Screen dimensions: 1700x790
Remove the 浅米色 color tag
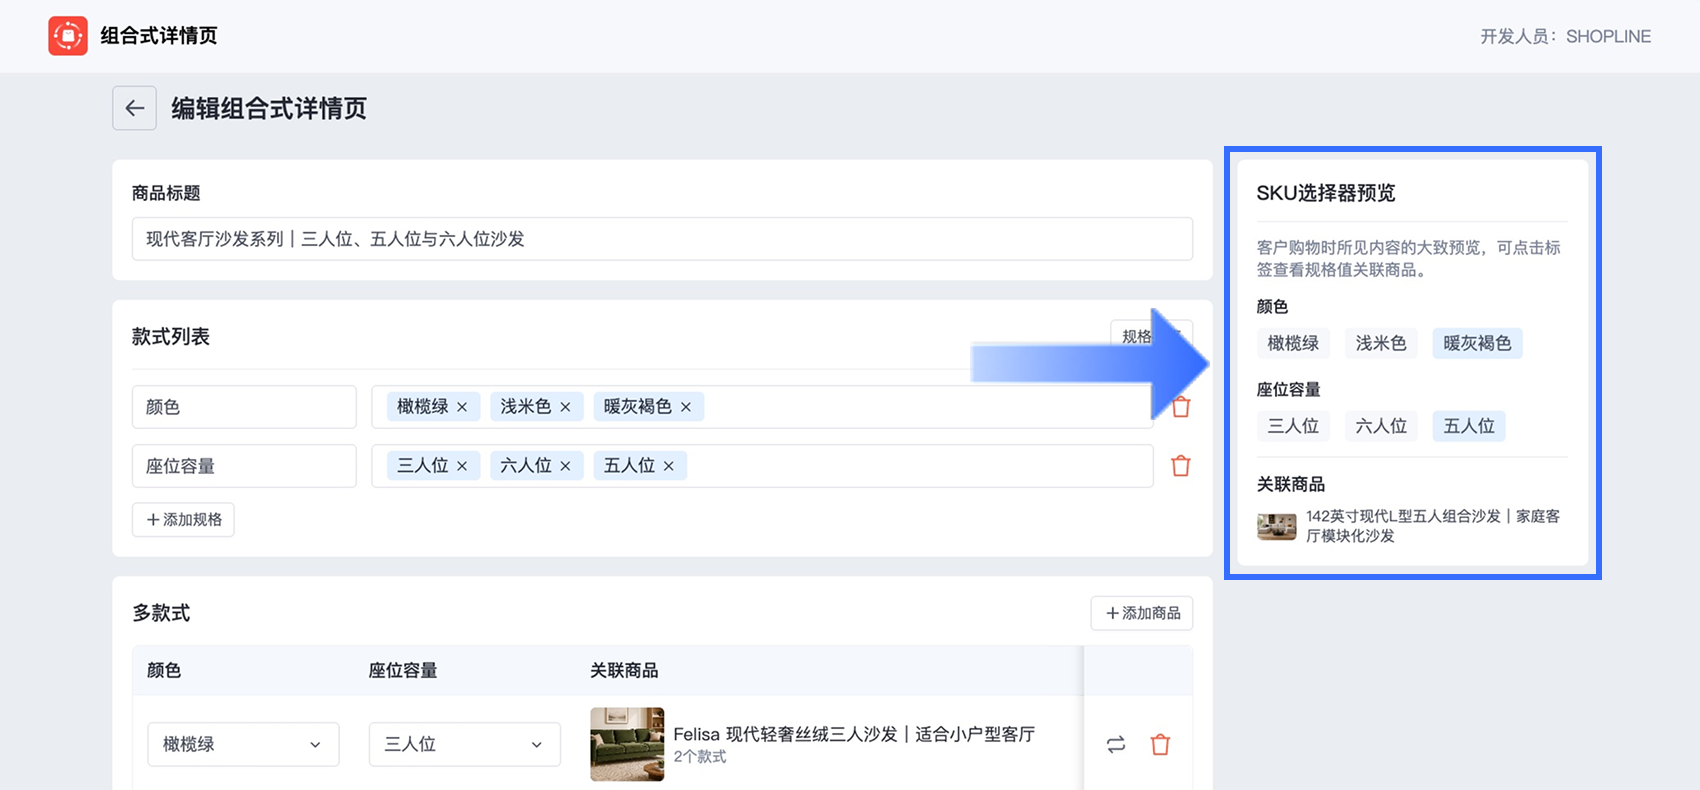(565, 407)
